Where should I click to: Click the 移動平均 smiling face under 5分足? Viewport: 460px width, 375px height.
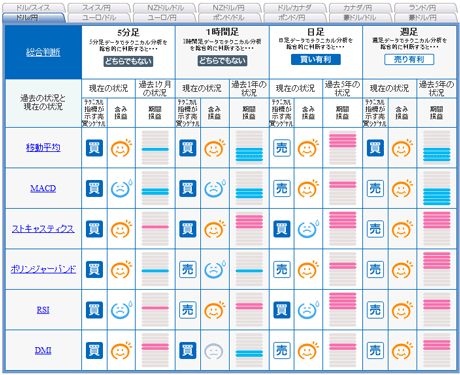point(121,148)
